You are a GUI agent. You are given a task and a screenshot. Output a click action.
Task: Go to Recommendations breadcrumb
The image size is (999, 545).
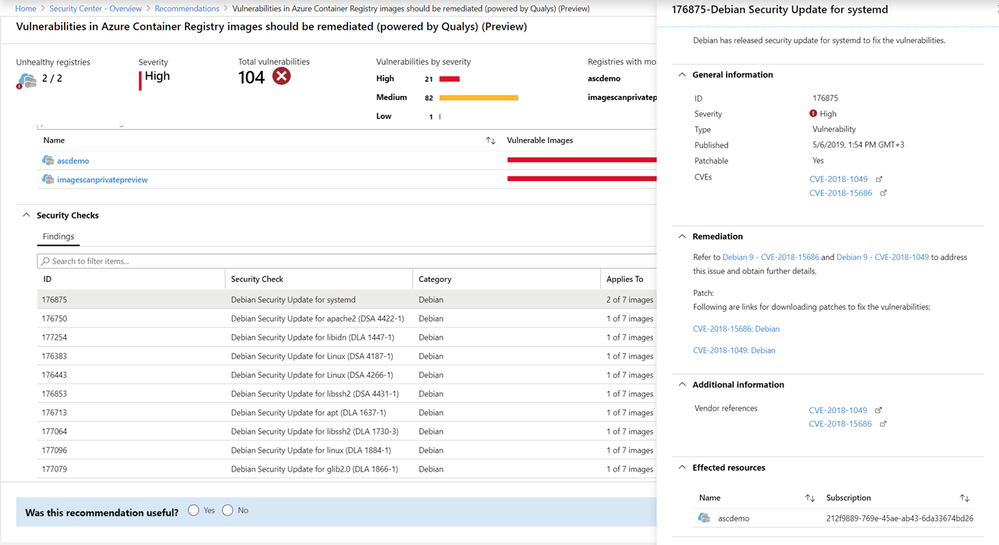point(187,9)
